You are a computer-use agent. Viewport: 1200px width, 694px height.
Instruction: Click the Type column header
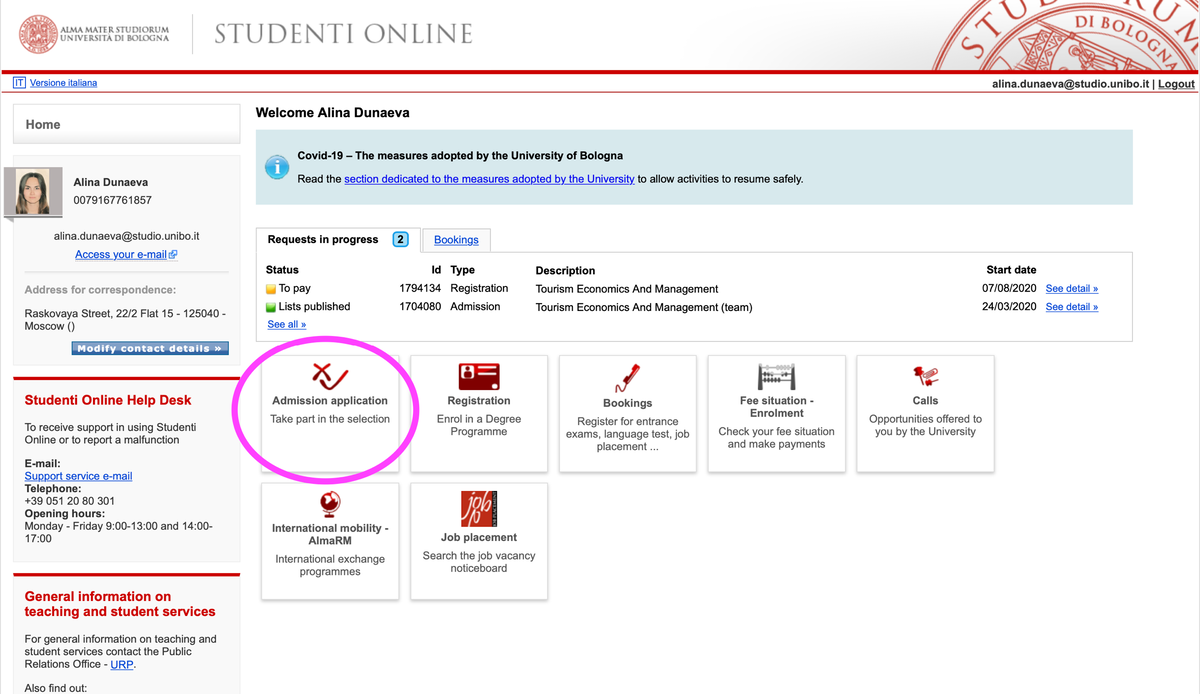462,270
